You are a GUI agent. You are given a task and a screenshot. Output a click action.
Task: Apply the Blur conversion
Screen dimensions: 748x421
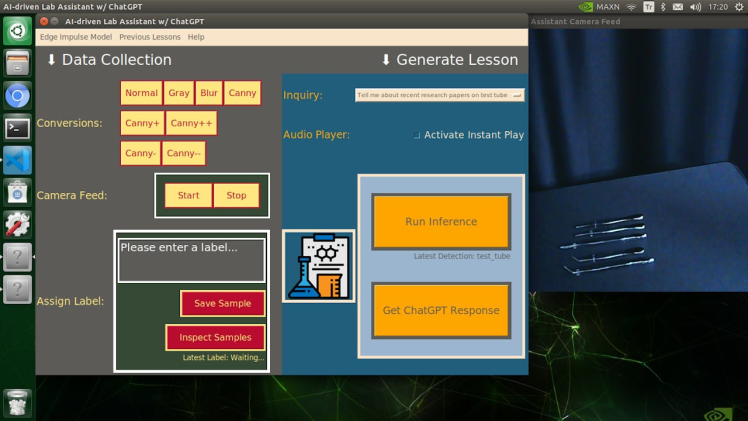(208, 93)
